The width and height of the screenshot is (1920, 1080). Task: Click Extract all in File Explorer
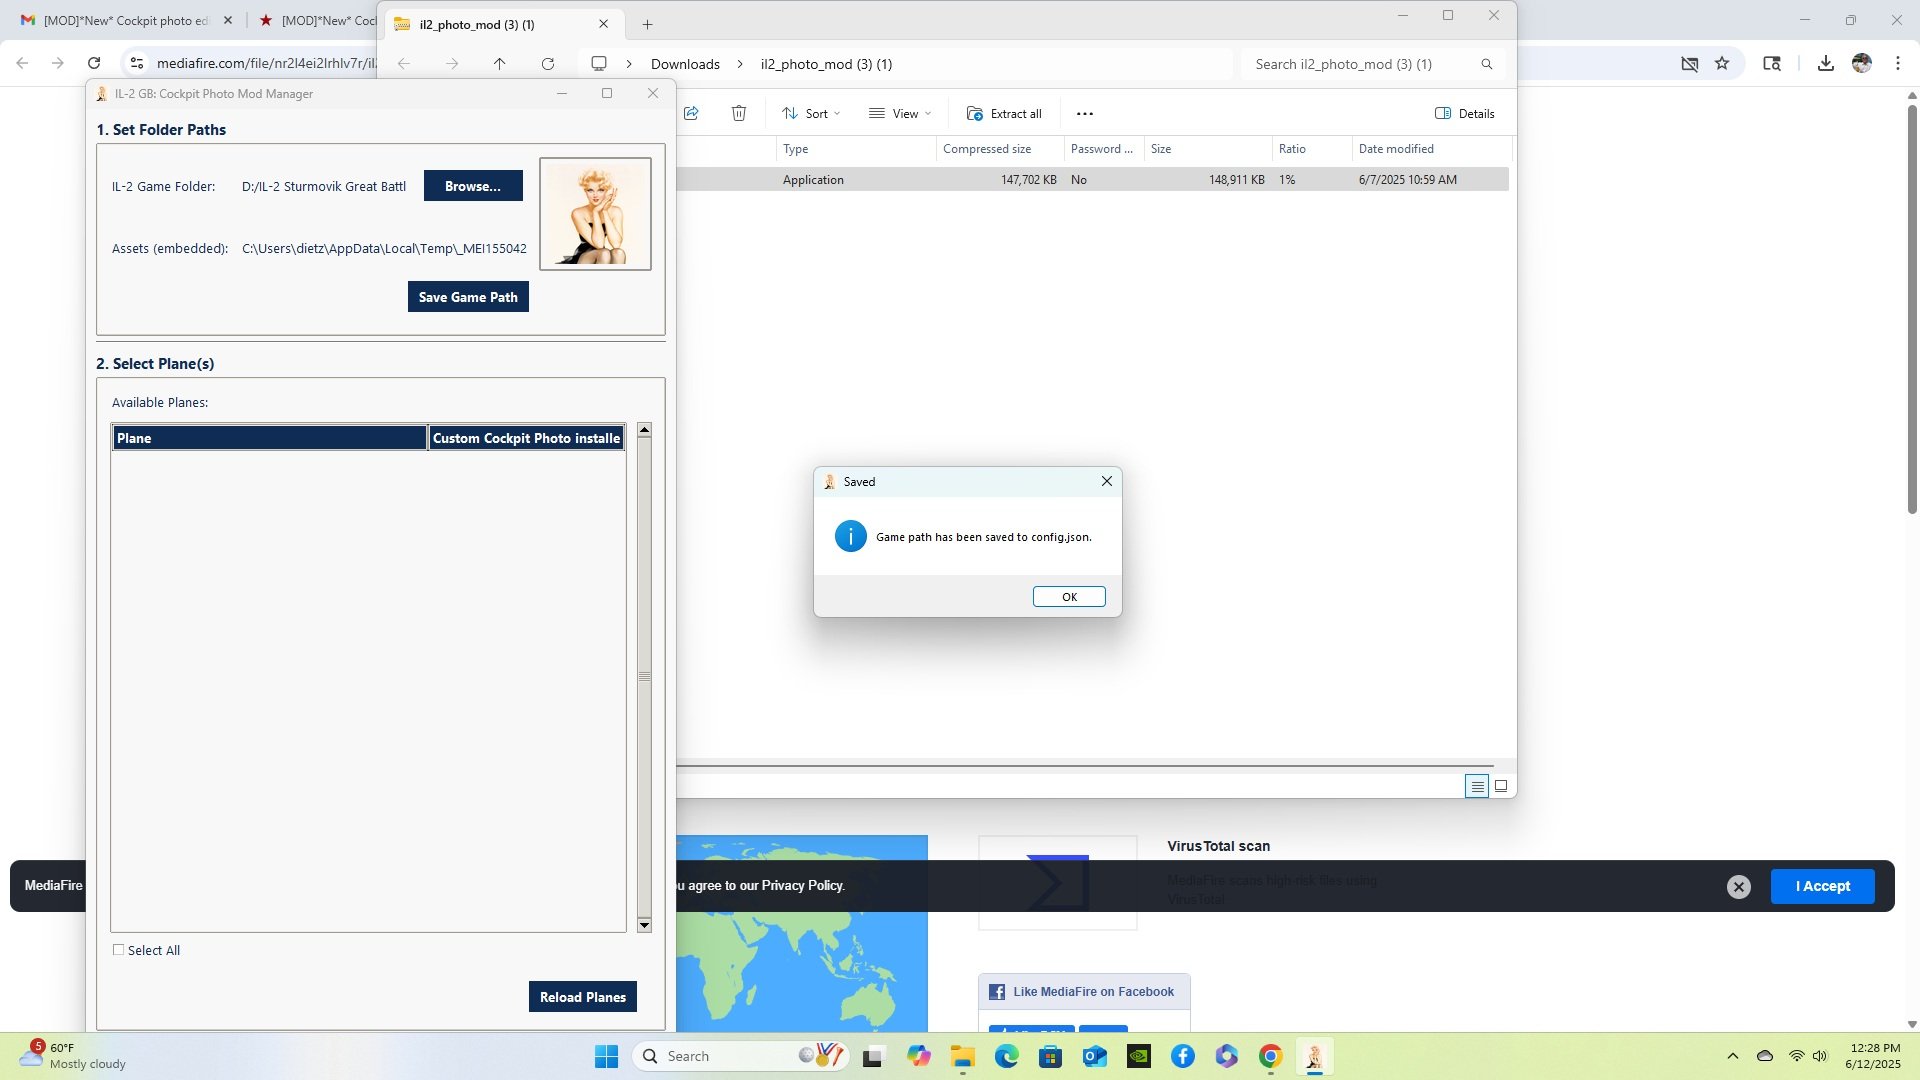click(x=1004, y=113)
